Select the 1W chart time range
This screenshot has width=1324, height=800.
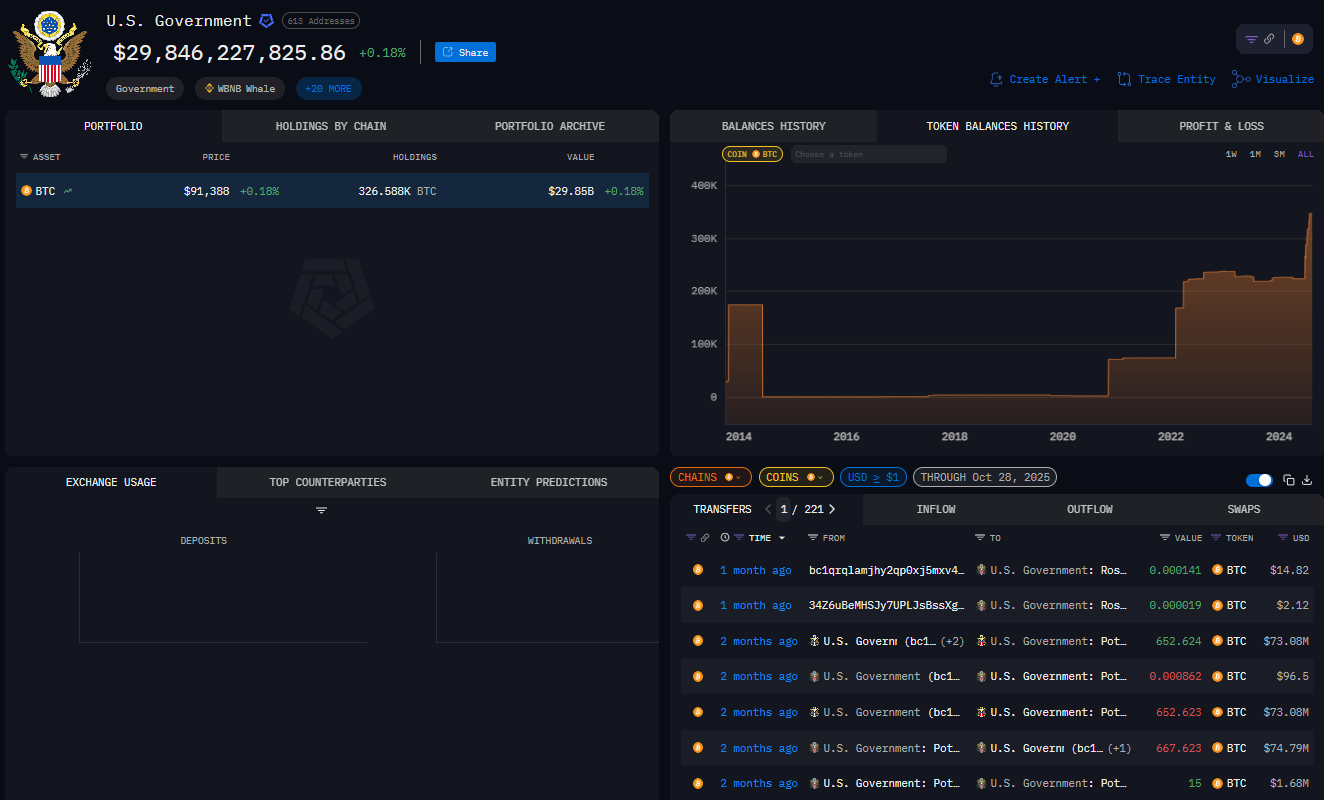1231,154
